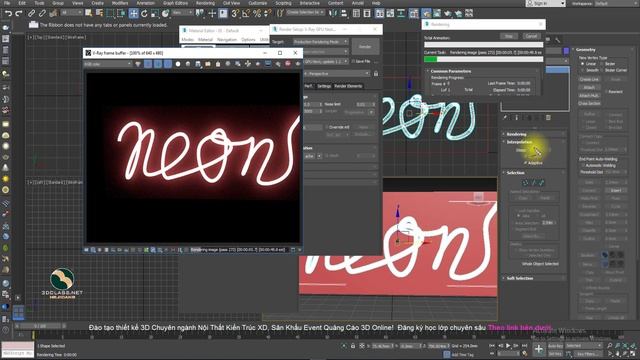Toggle the Reorient checkbox
The height and width of the screenshot is (360, 640).
[x=607, y=92]
